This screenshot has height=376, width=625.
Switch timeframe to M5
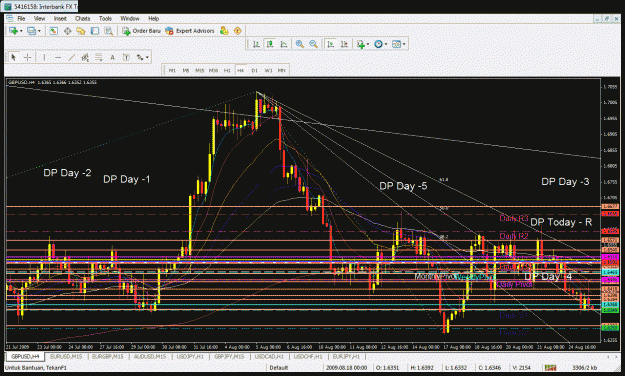point(186,70)
